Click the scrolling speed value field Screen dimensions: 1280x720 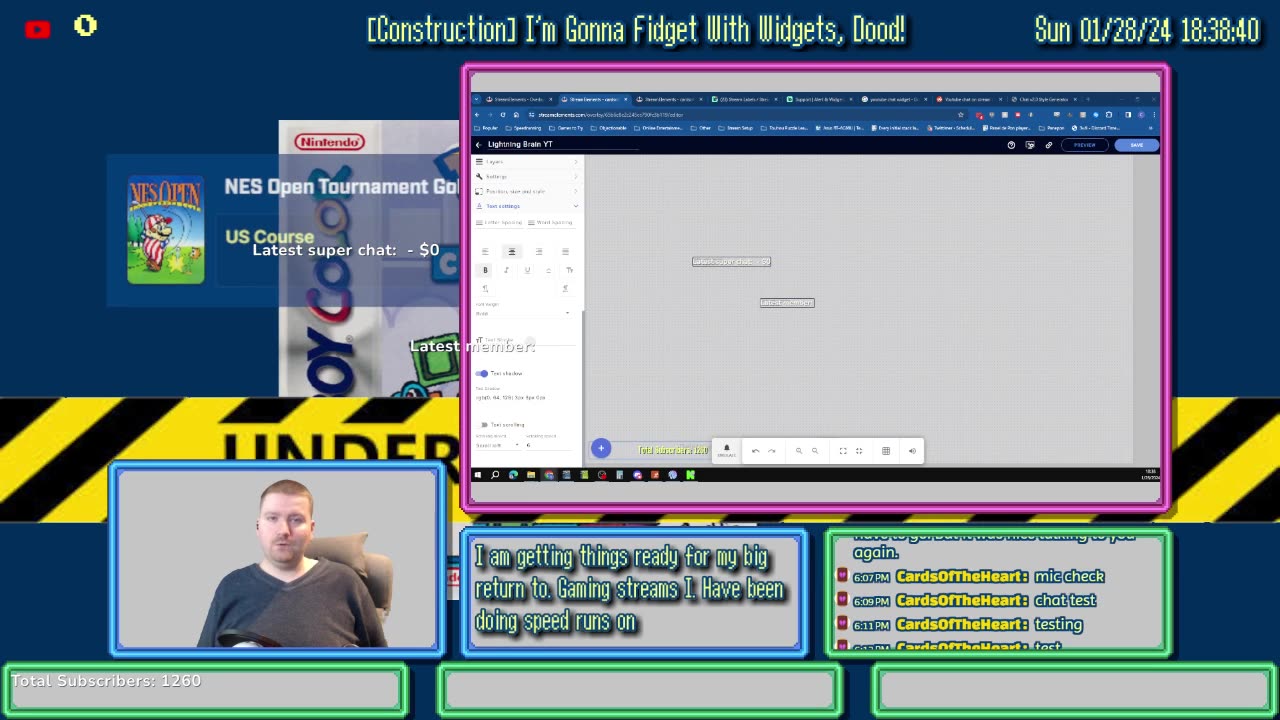[x=548, y=445]
